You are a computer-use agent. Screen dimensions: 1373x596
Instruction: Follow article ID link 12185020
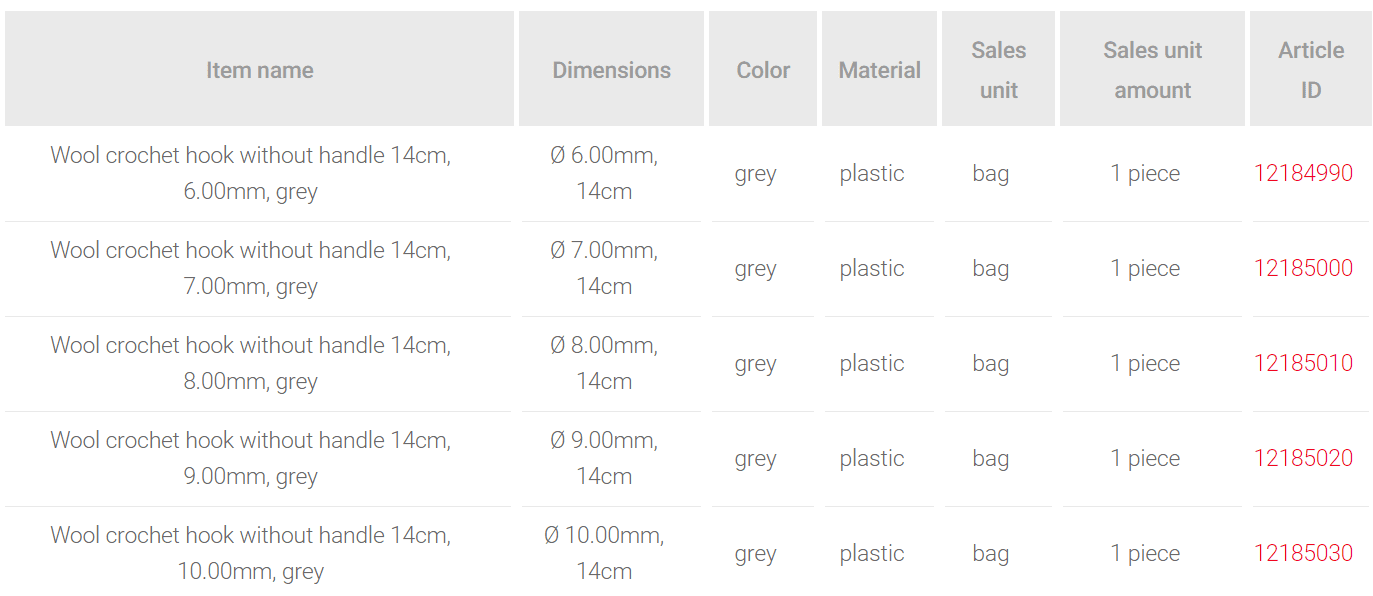tap(1303, 458)
